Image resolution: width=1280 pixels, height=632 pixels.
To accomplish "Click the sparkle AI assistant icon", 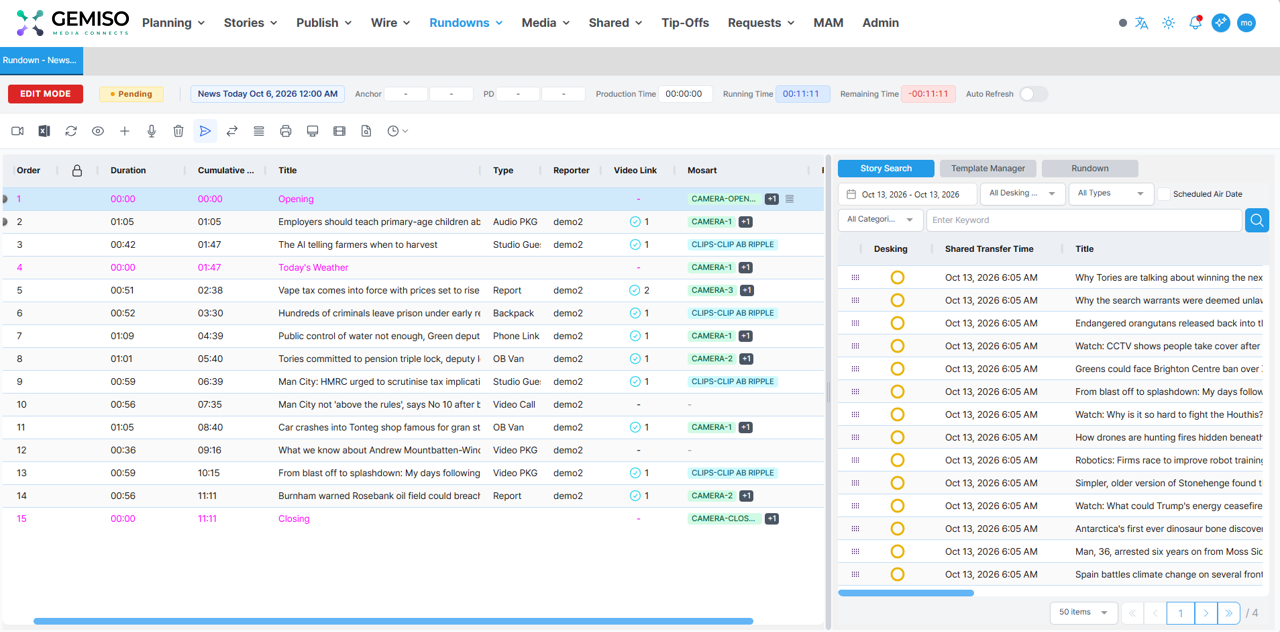I will pyautogui.click(x=1221, y=23).
